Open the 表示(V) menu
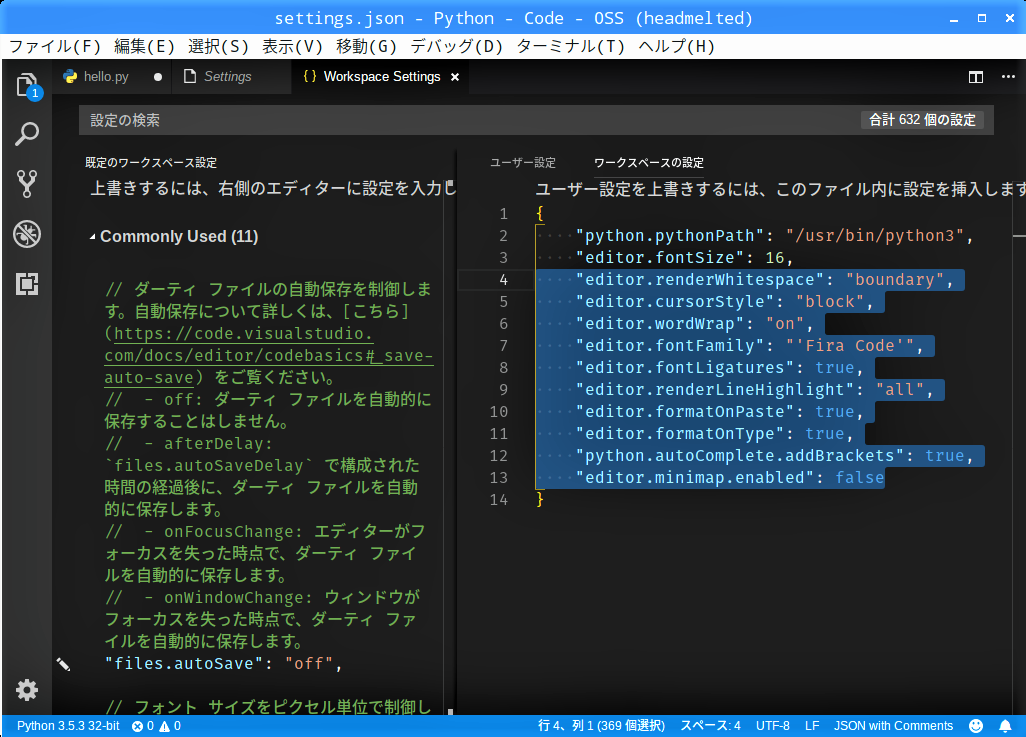Screen dimensions: 1026x737 point(292,46)
